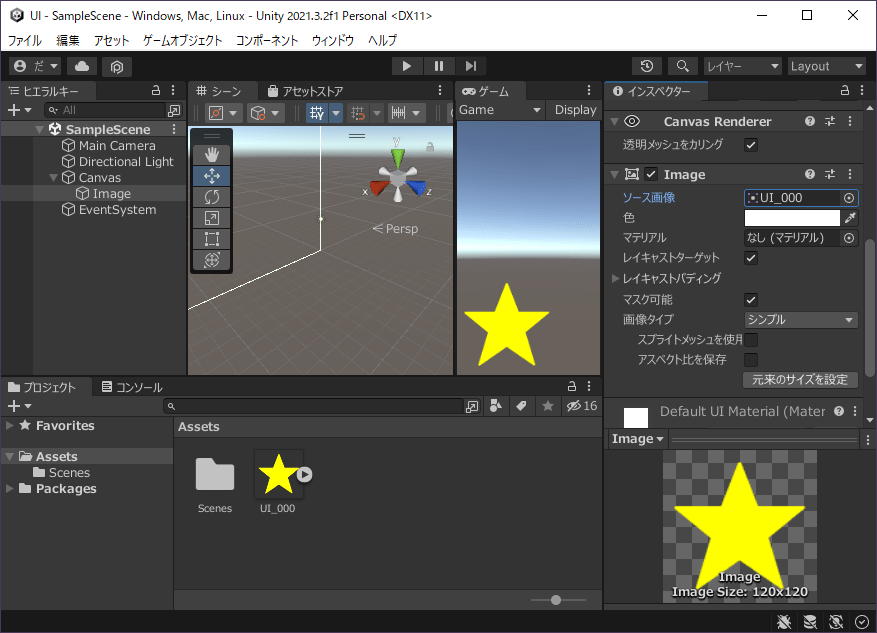877x633 pixels.
Task: Switch to the コンソール tab
Action: point(132,387)
